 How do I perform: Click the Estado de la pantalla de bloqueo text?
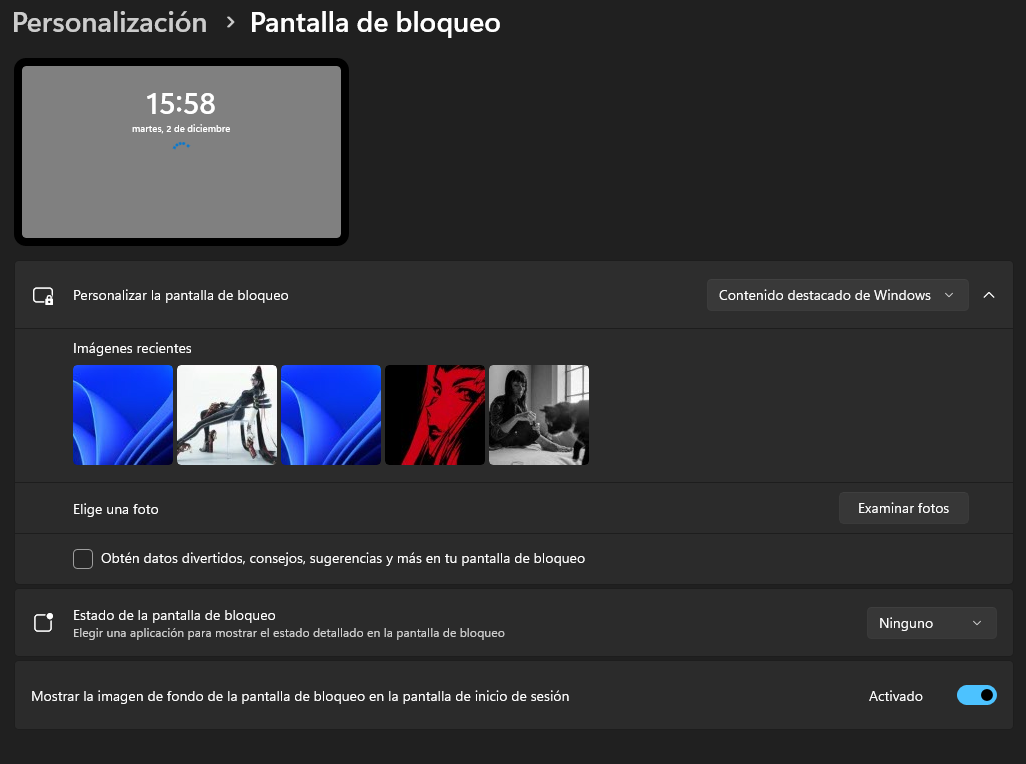coord(174,615)
